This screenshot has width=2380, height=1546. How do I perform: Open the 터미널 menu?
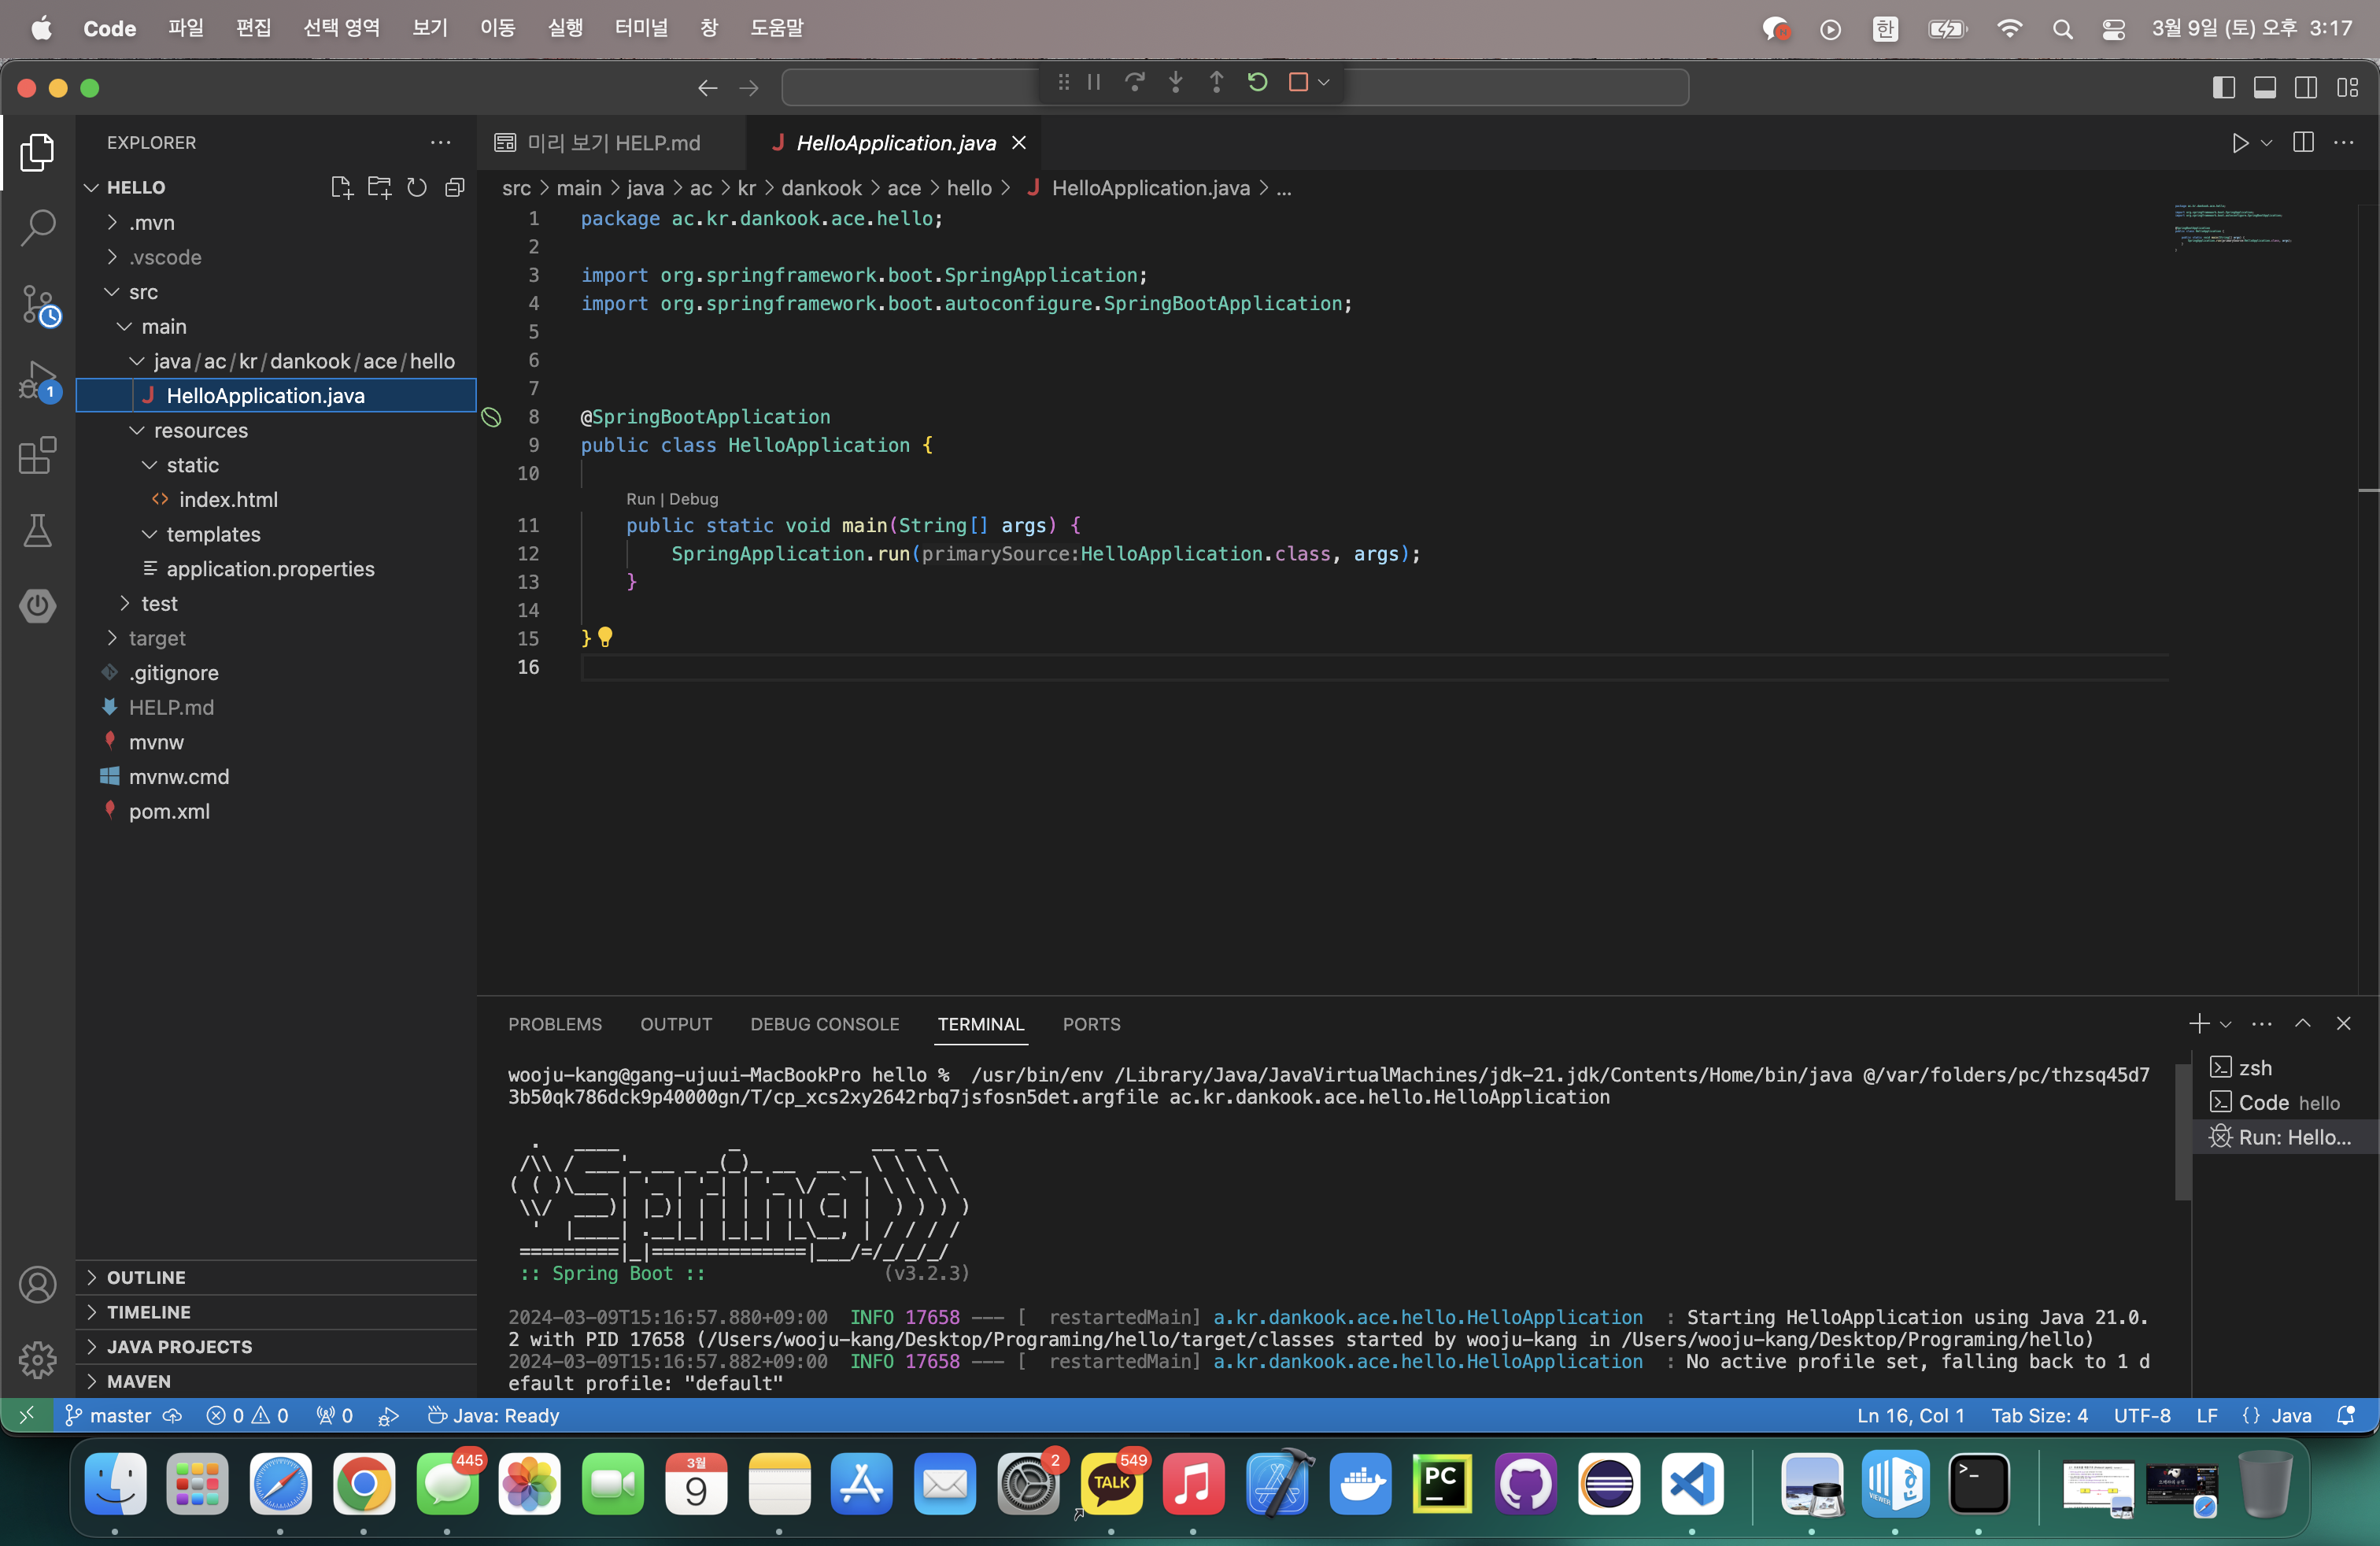point(641,28)
